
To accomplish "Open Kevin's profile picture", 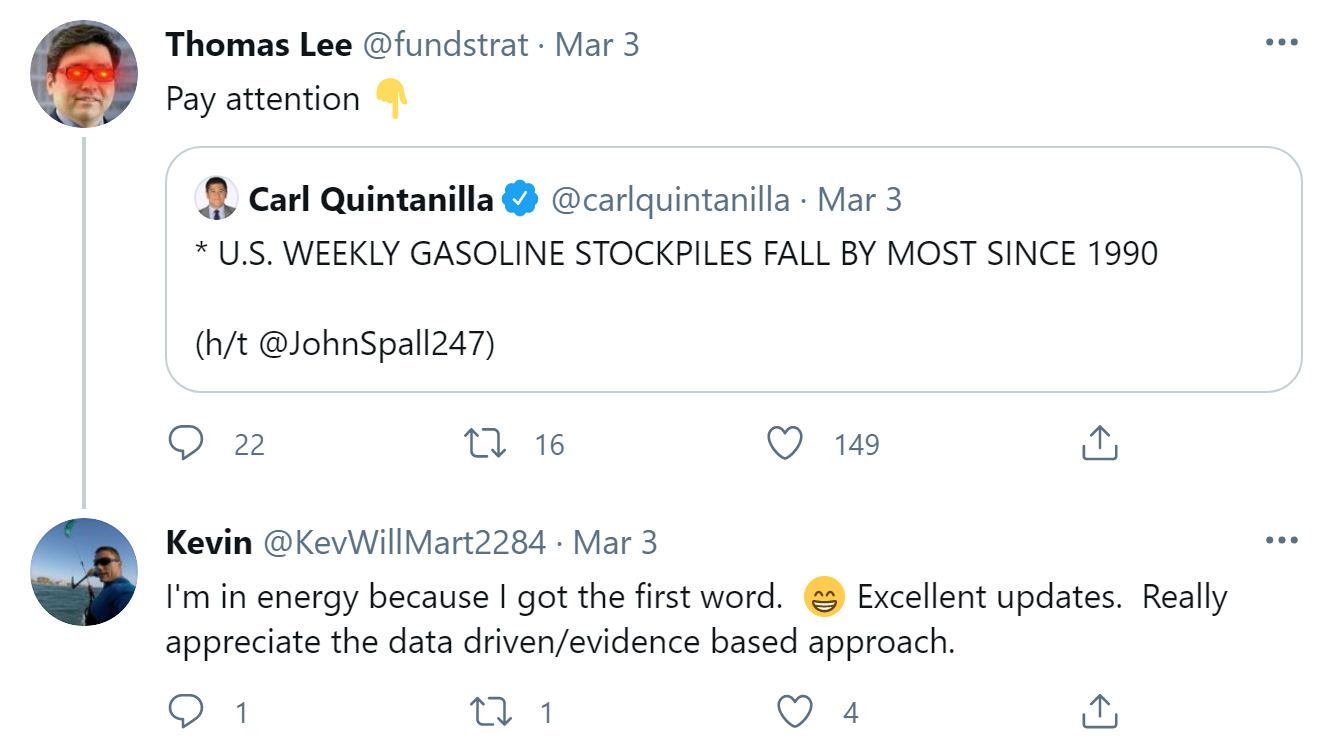I will [x=84, y=571].
